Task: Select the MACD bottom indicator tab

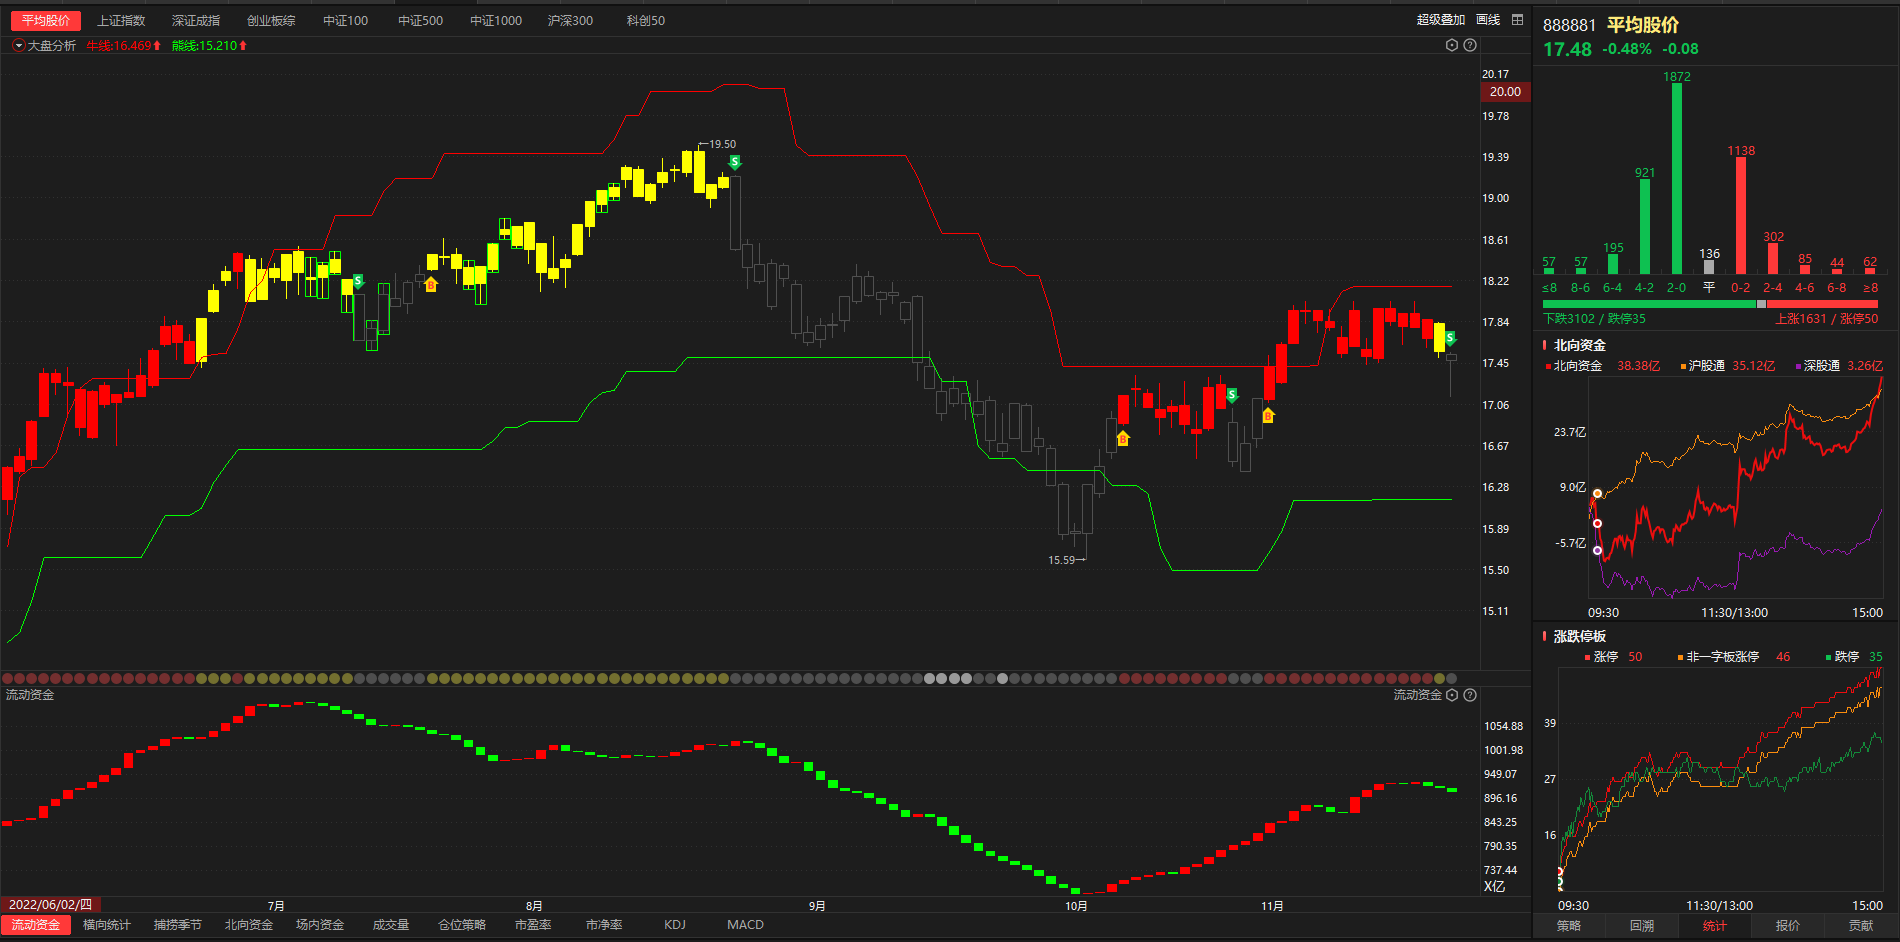Action: click(x=745, y=925)
